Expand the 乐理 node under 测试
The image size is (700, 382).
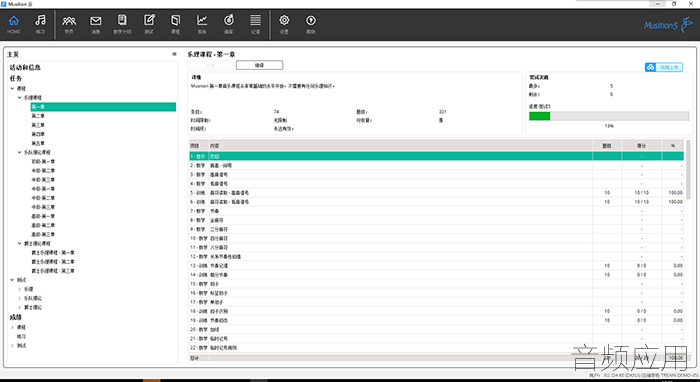pos(19,289)
